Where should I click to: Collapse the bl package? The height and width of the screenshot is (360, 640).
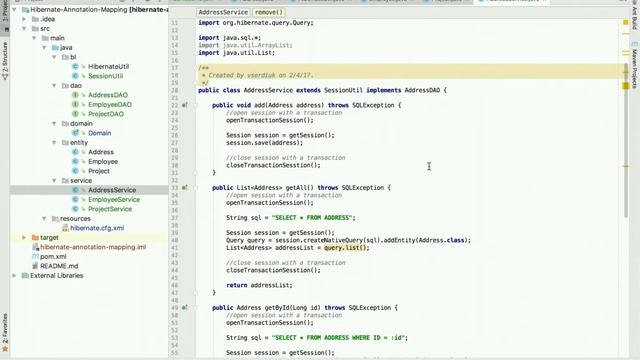coord(54,57)
